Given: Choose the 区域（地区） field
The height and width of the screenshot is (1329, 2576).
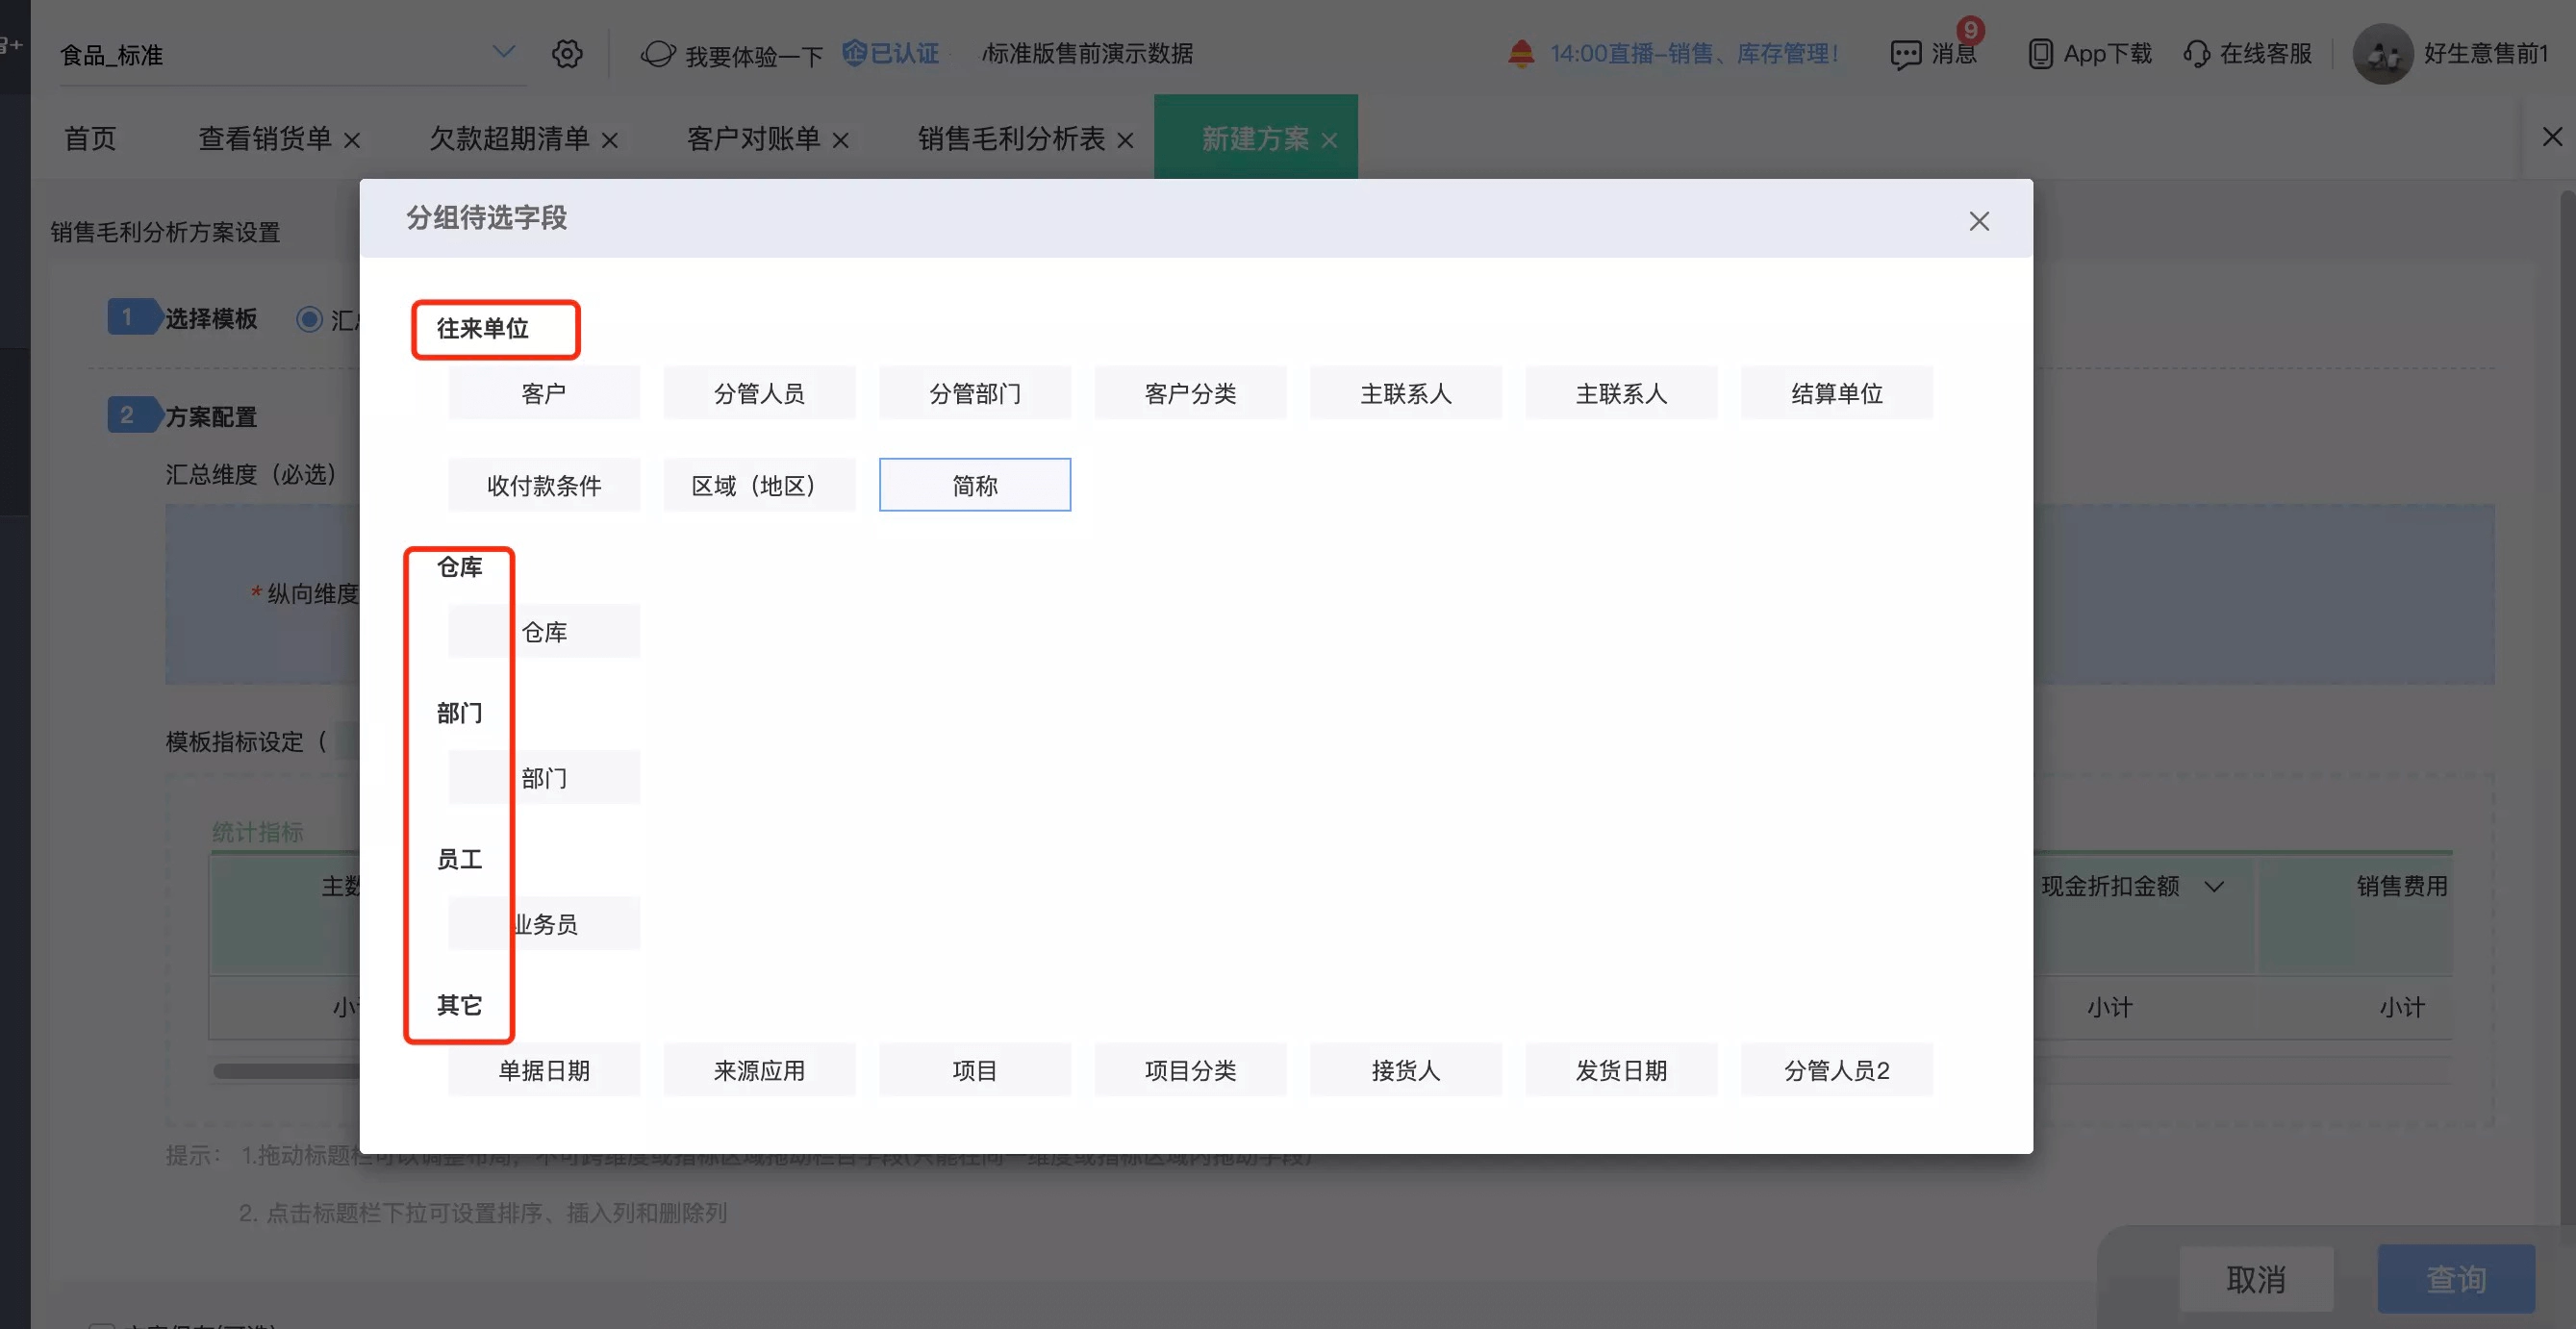Looking at the screenshot, I should coord(759,485).
